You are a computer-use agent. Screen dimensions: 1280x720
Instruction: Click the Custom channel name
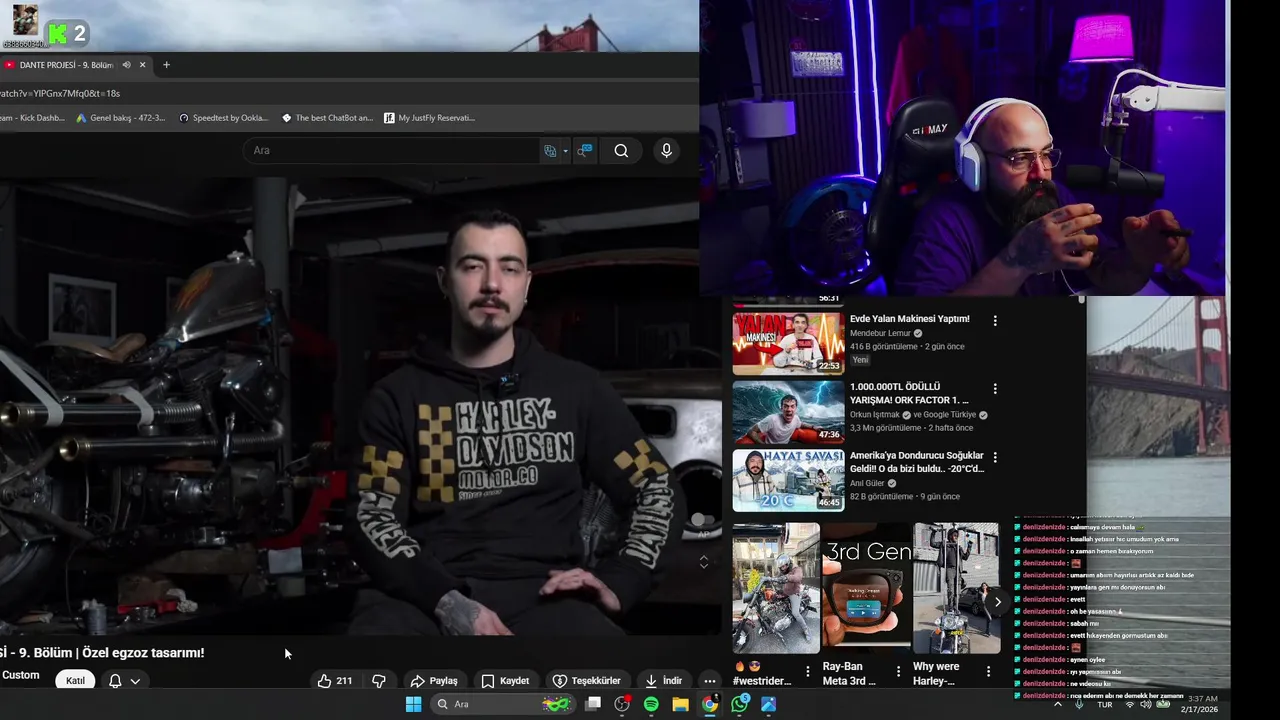[x=20, y=675]
